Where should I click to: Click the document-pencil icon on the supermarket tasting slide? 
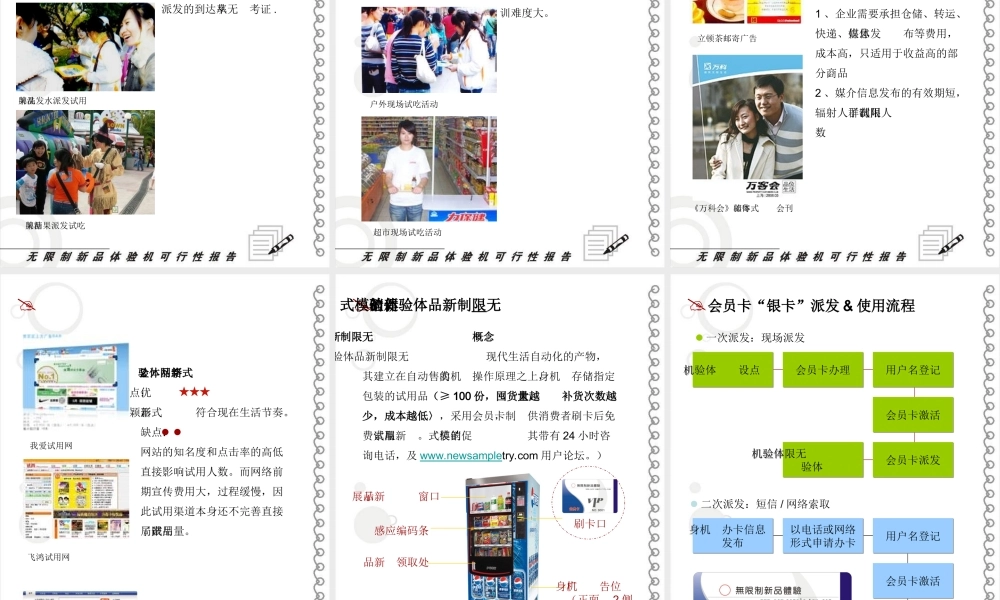[x=606, y=242]
